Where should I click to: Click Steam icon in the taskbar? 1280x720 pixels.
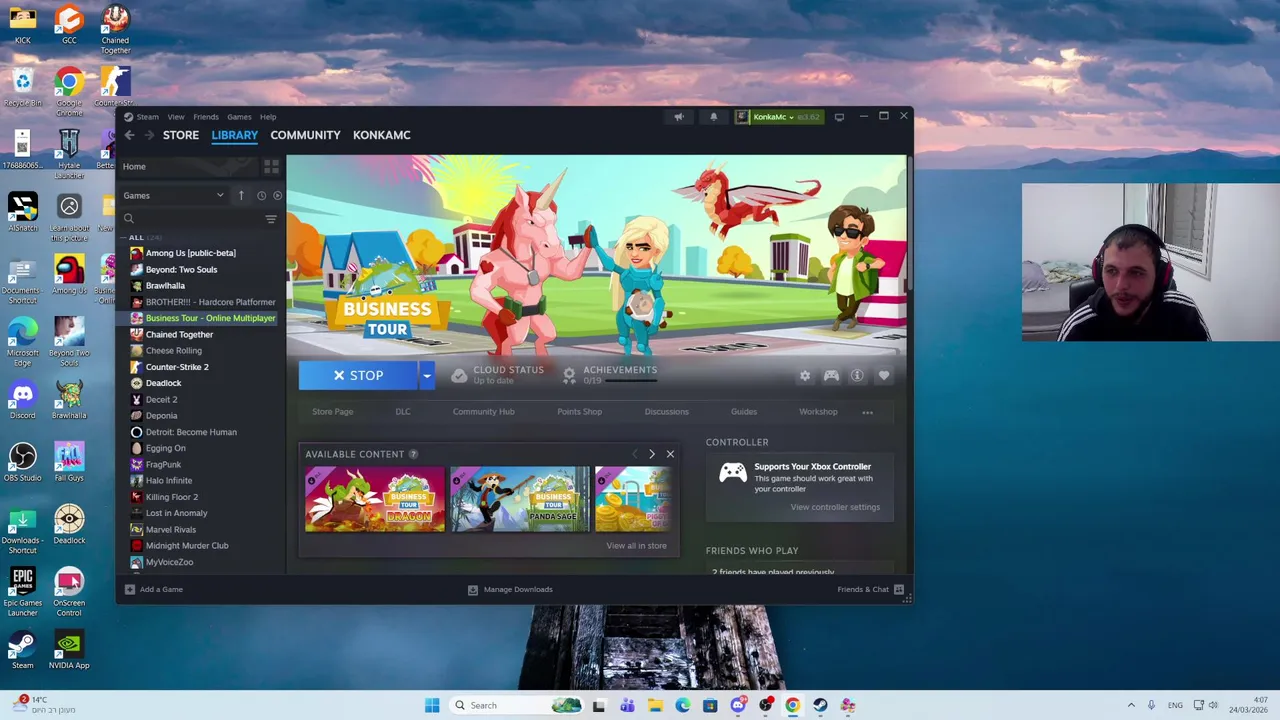click(x=820, y=706)
